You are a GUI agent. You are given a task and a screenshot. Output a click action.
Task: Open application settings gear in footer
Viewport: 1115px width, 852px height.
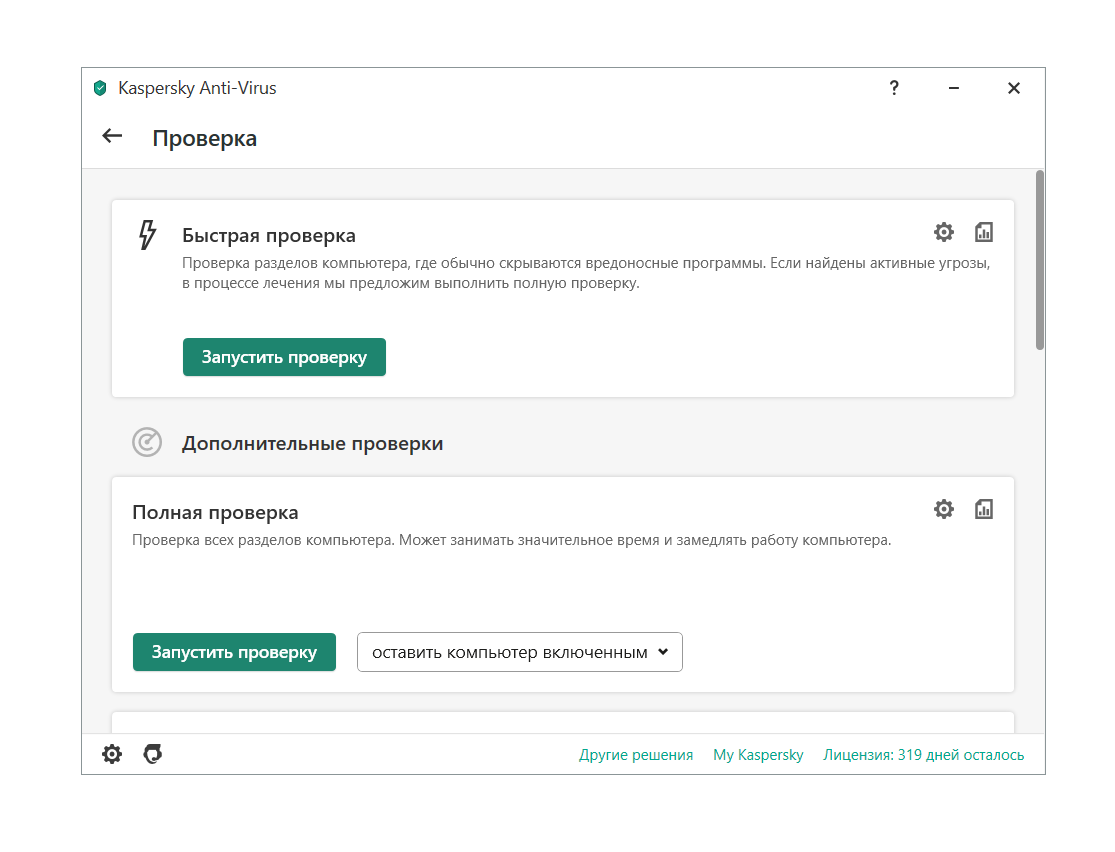[x=112, y=754]
